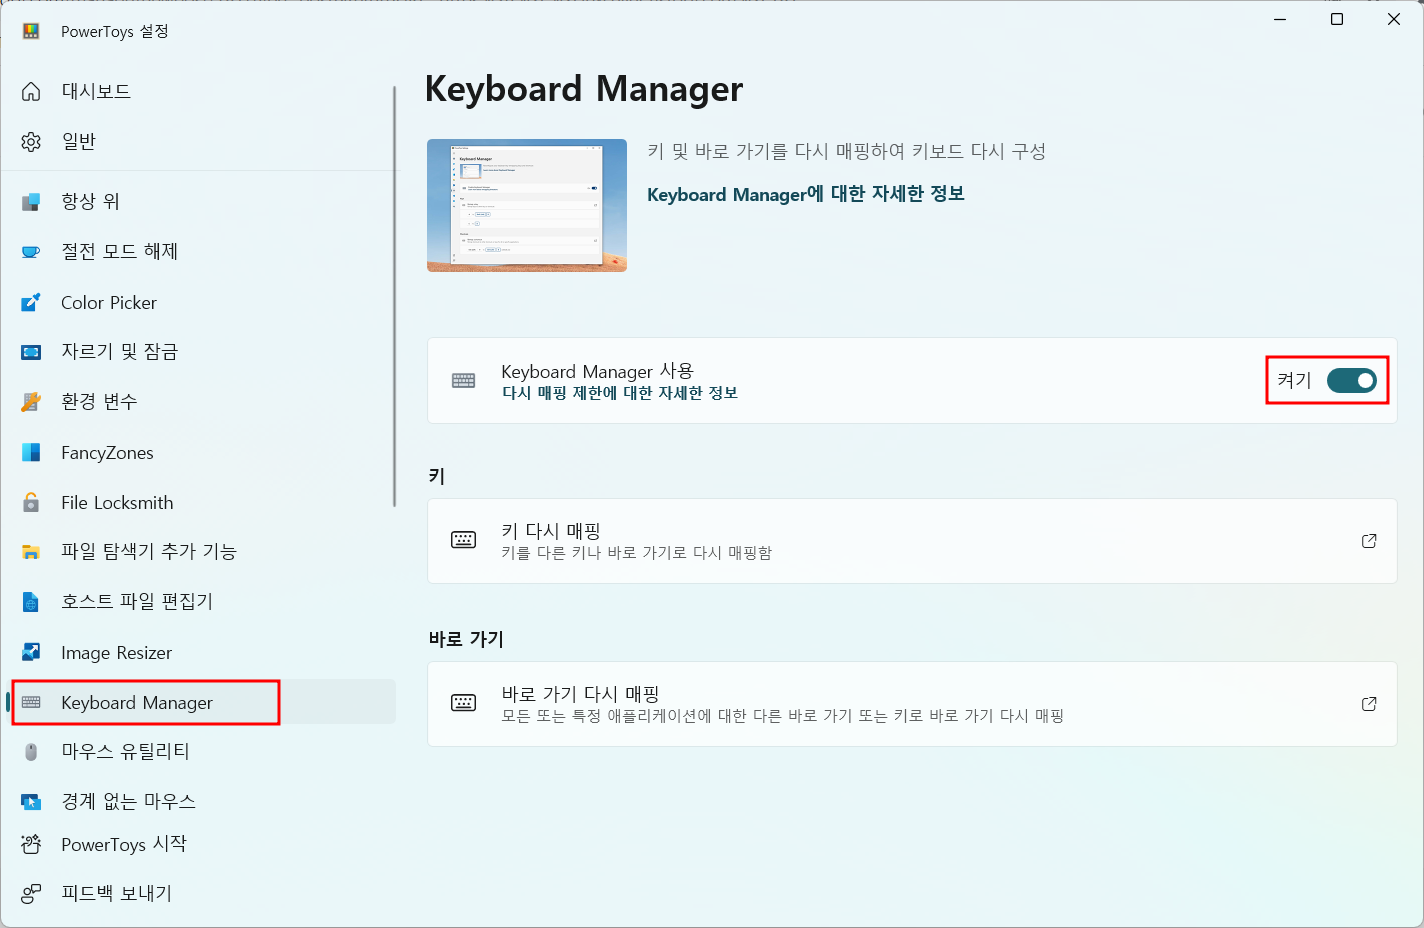This screenshot has height=928, width=1424.
Task: Click the external-link icon for 바로 가기 다시 매핑
Action: pyautogui.click(x=1369, y=704)
